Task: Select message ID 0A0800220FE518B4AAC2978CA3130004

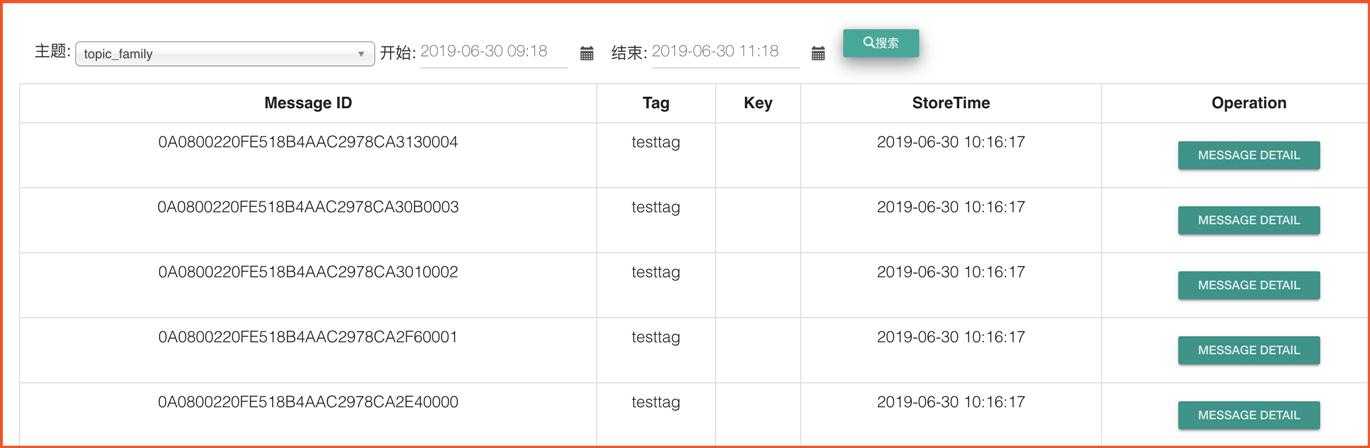Action: coord(308,142)
